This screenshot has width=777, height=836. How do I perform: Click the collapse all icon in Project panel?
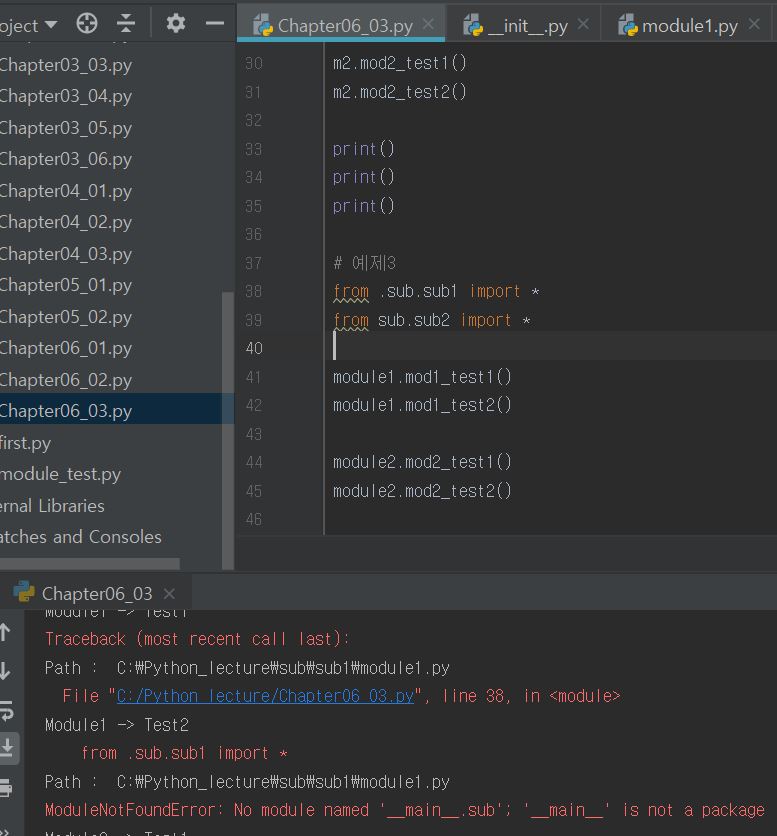click(126, 23)
